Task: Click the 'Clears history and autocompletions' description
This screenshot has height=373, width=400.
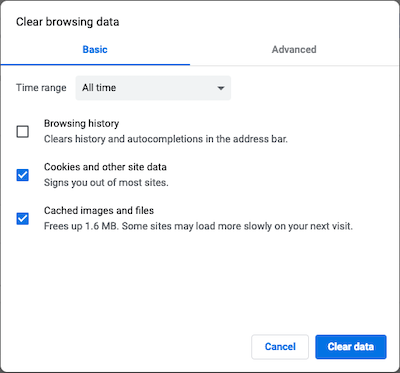Action: coord(166,139)
